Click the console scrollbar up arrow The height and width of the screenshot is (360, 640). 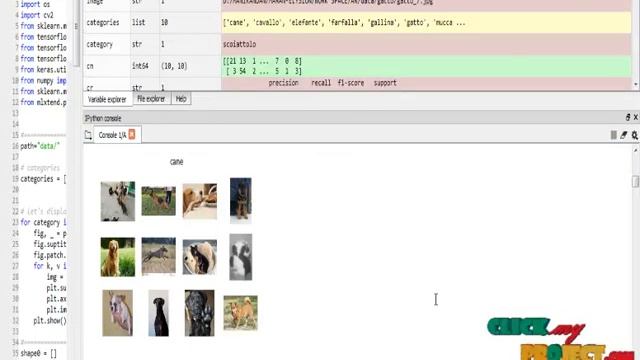635,150
